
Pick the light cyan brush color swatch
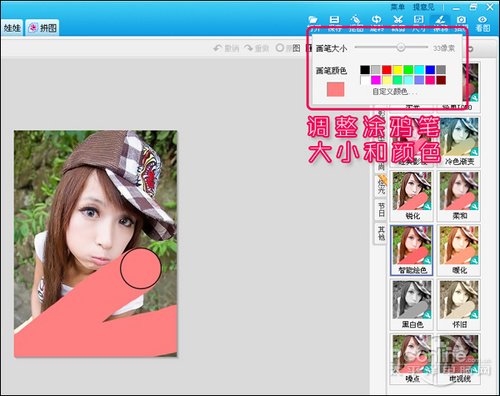pyautogui.click(x=408, y=80)
